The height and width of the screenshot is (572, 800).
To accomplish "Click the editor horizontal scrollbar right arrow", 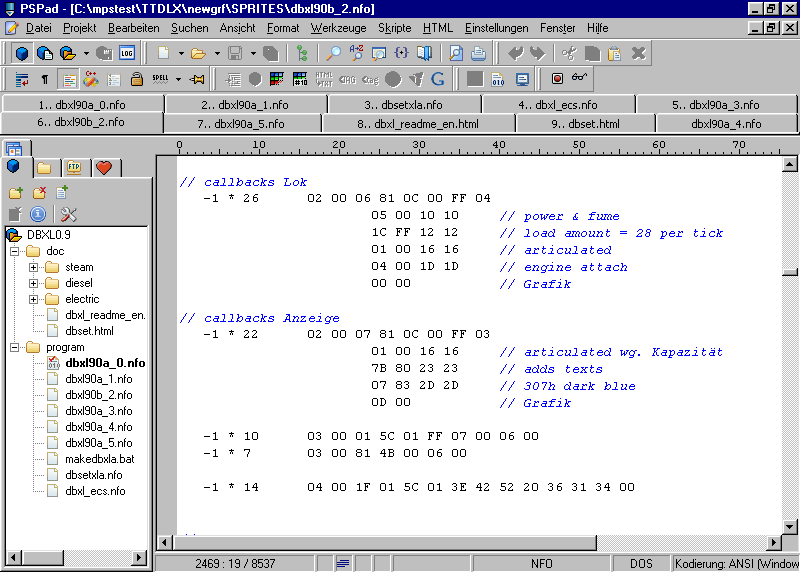I will coord(773,542).
